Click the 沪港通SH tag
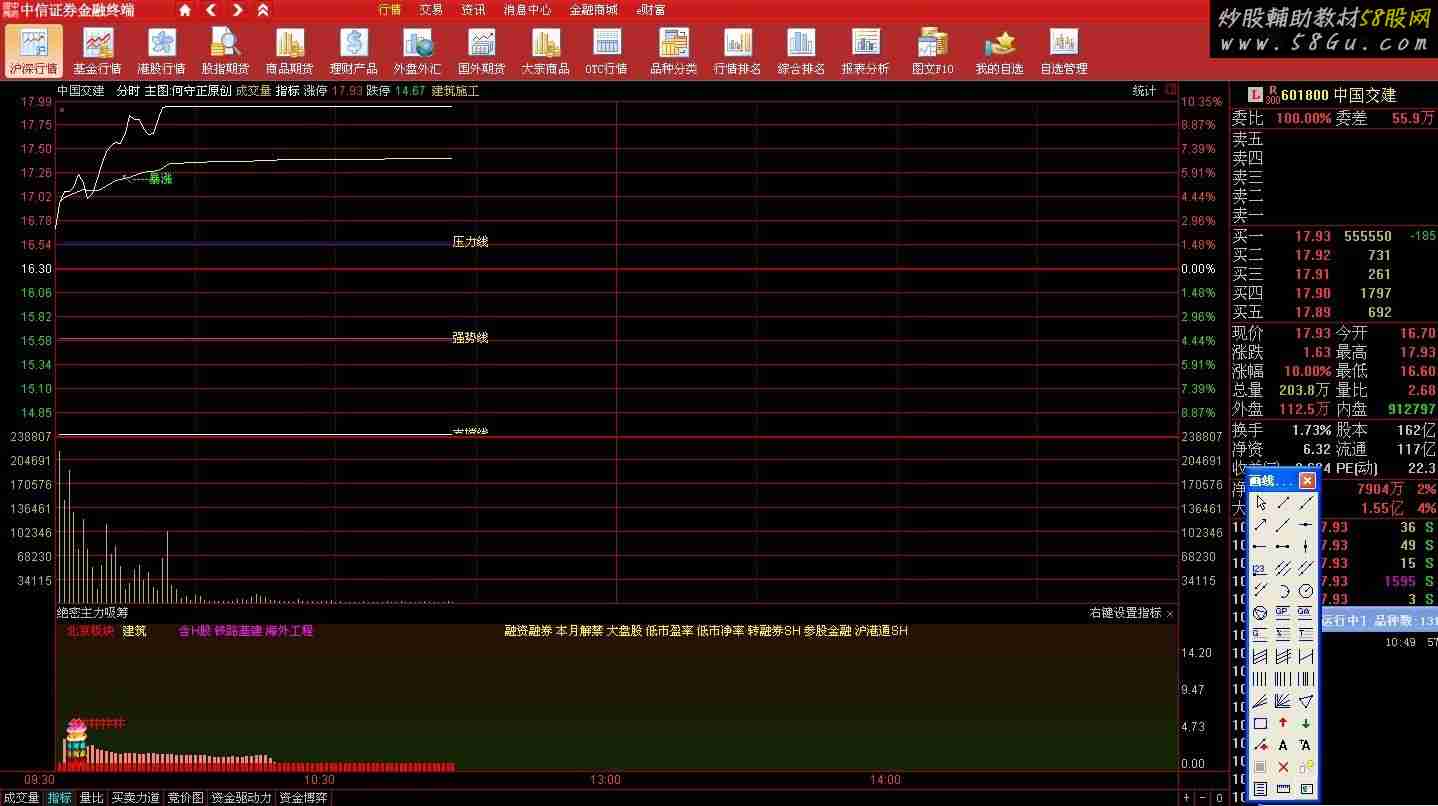Viewport: 1438px width, 806px height. [x=881, y=631]
